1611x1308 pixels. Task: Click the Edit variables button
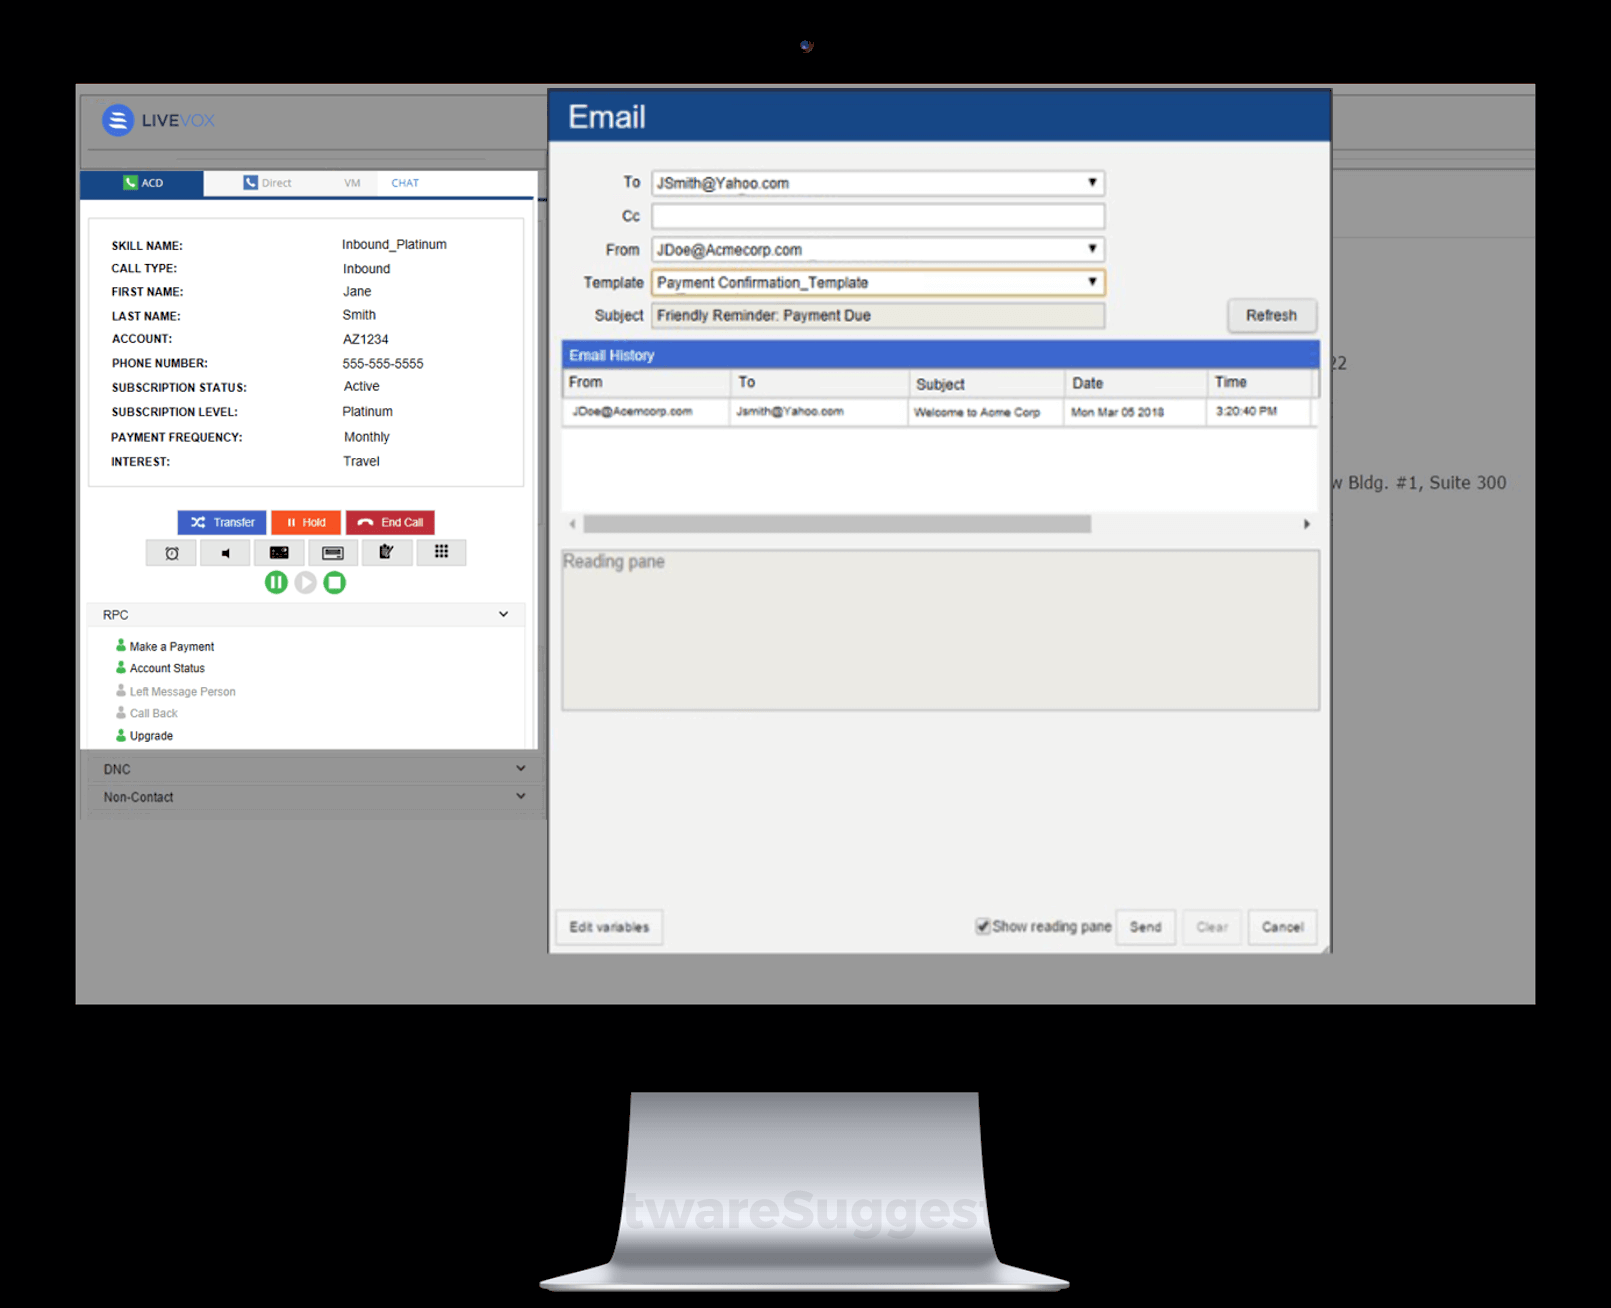point(608,927)
